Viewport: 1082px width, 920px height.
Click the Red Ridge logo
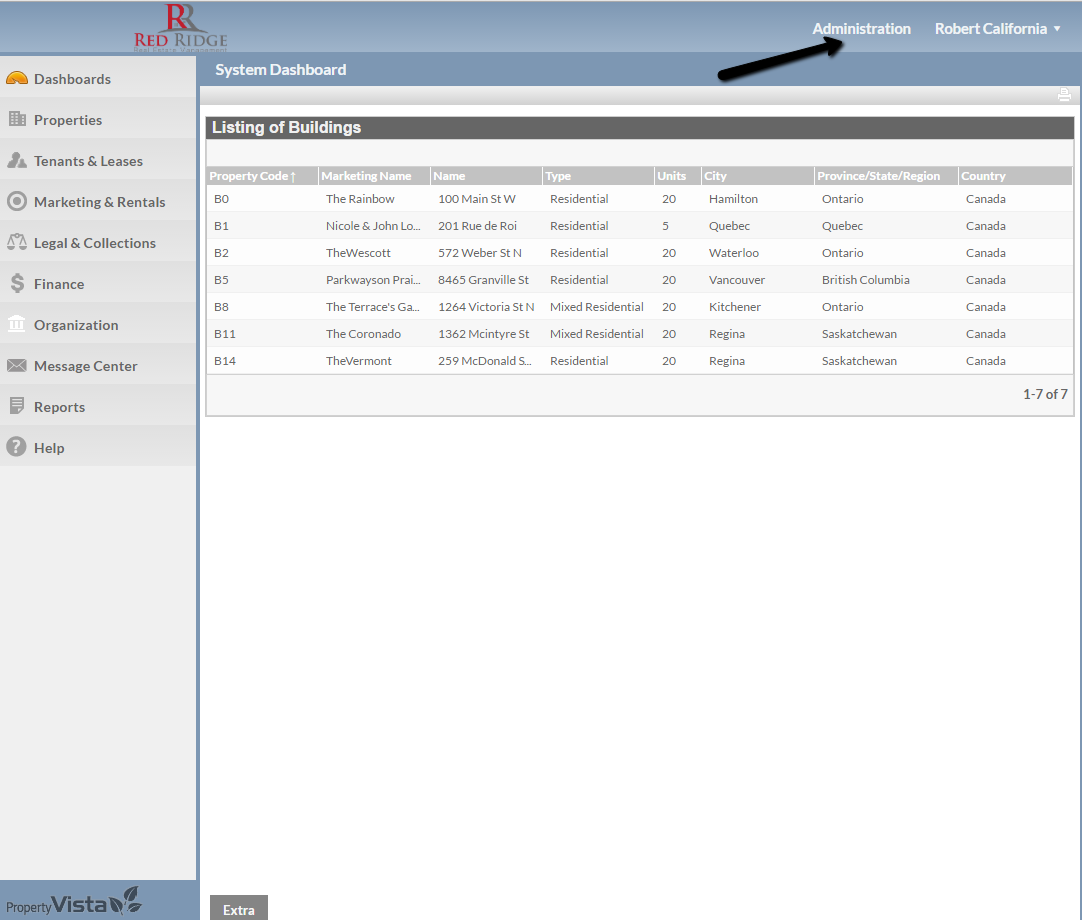click(x=181, y=27)
